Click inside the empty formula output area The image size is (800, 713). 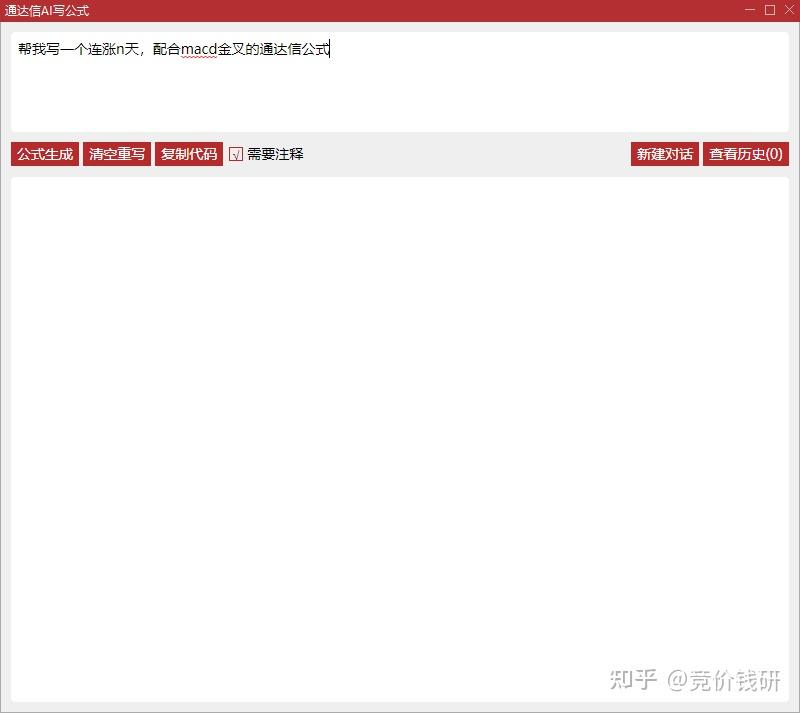point(399,439)
